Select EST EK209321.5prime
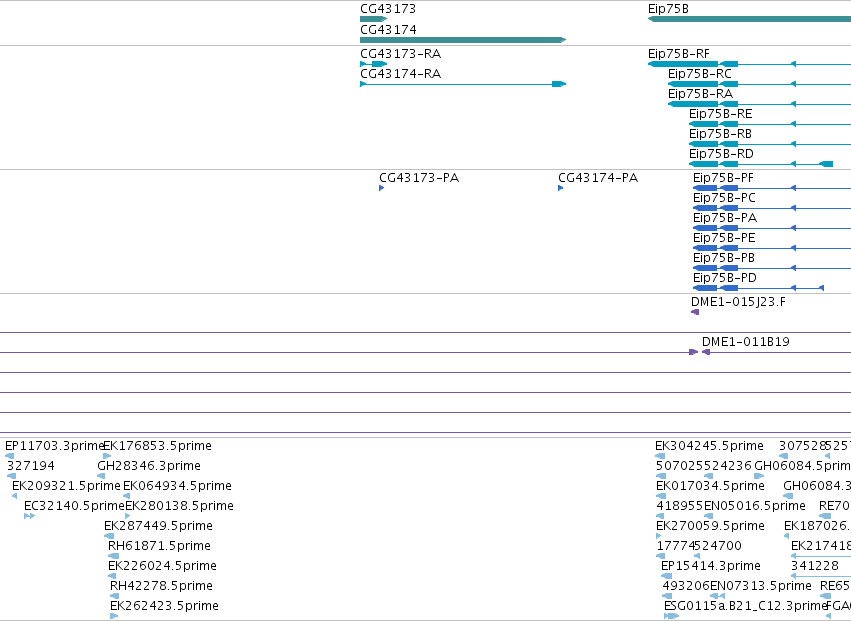Image resolution: width=851 pixels, height=621 pixels. (x=66, y=486)
